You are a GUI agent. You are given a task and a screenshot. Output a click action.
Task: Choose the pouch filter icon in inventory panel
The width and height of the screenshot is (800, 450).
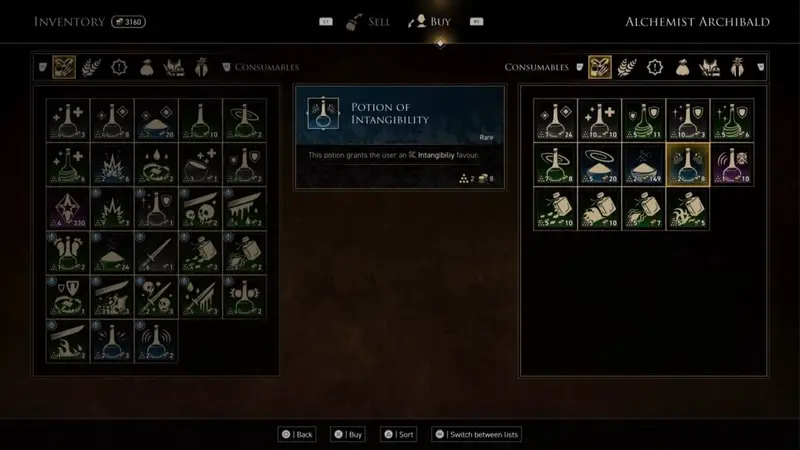tap(146, 67)
